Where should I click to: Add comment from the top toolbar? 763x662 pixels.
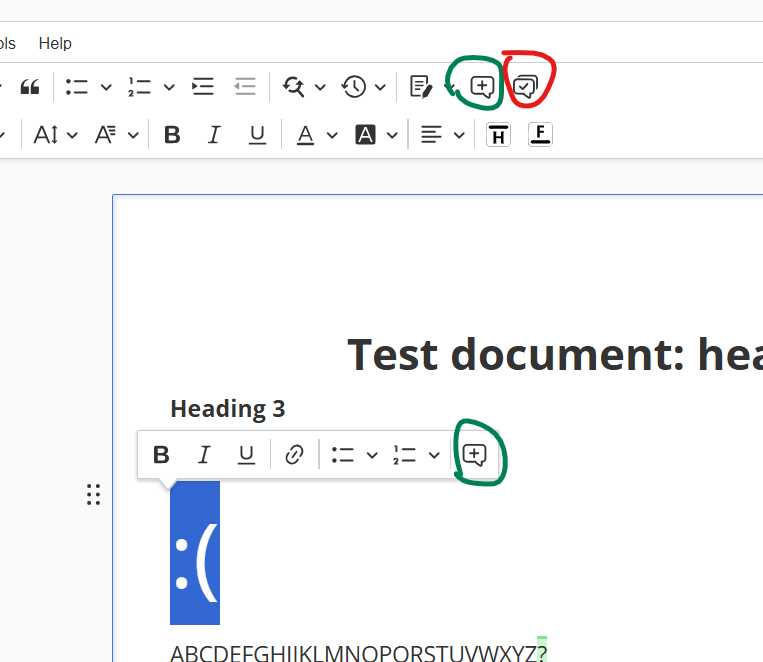click(x=482, y=87)
